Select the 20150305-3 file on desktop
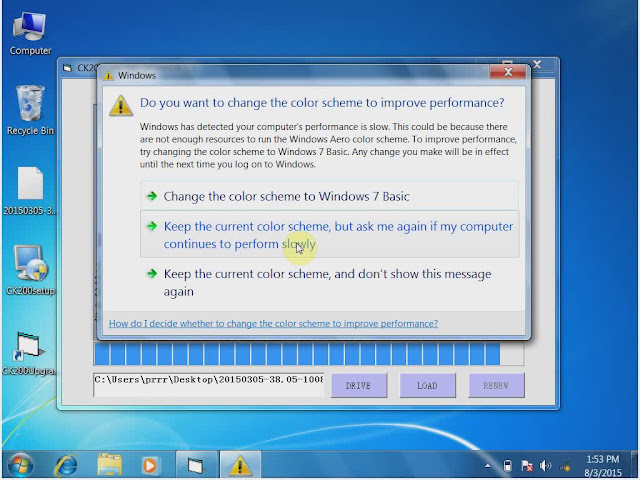 pyautogui.click(x=30, y=191)
